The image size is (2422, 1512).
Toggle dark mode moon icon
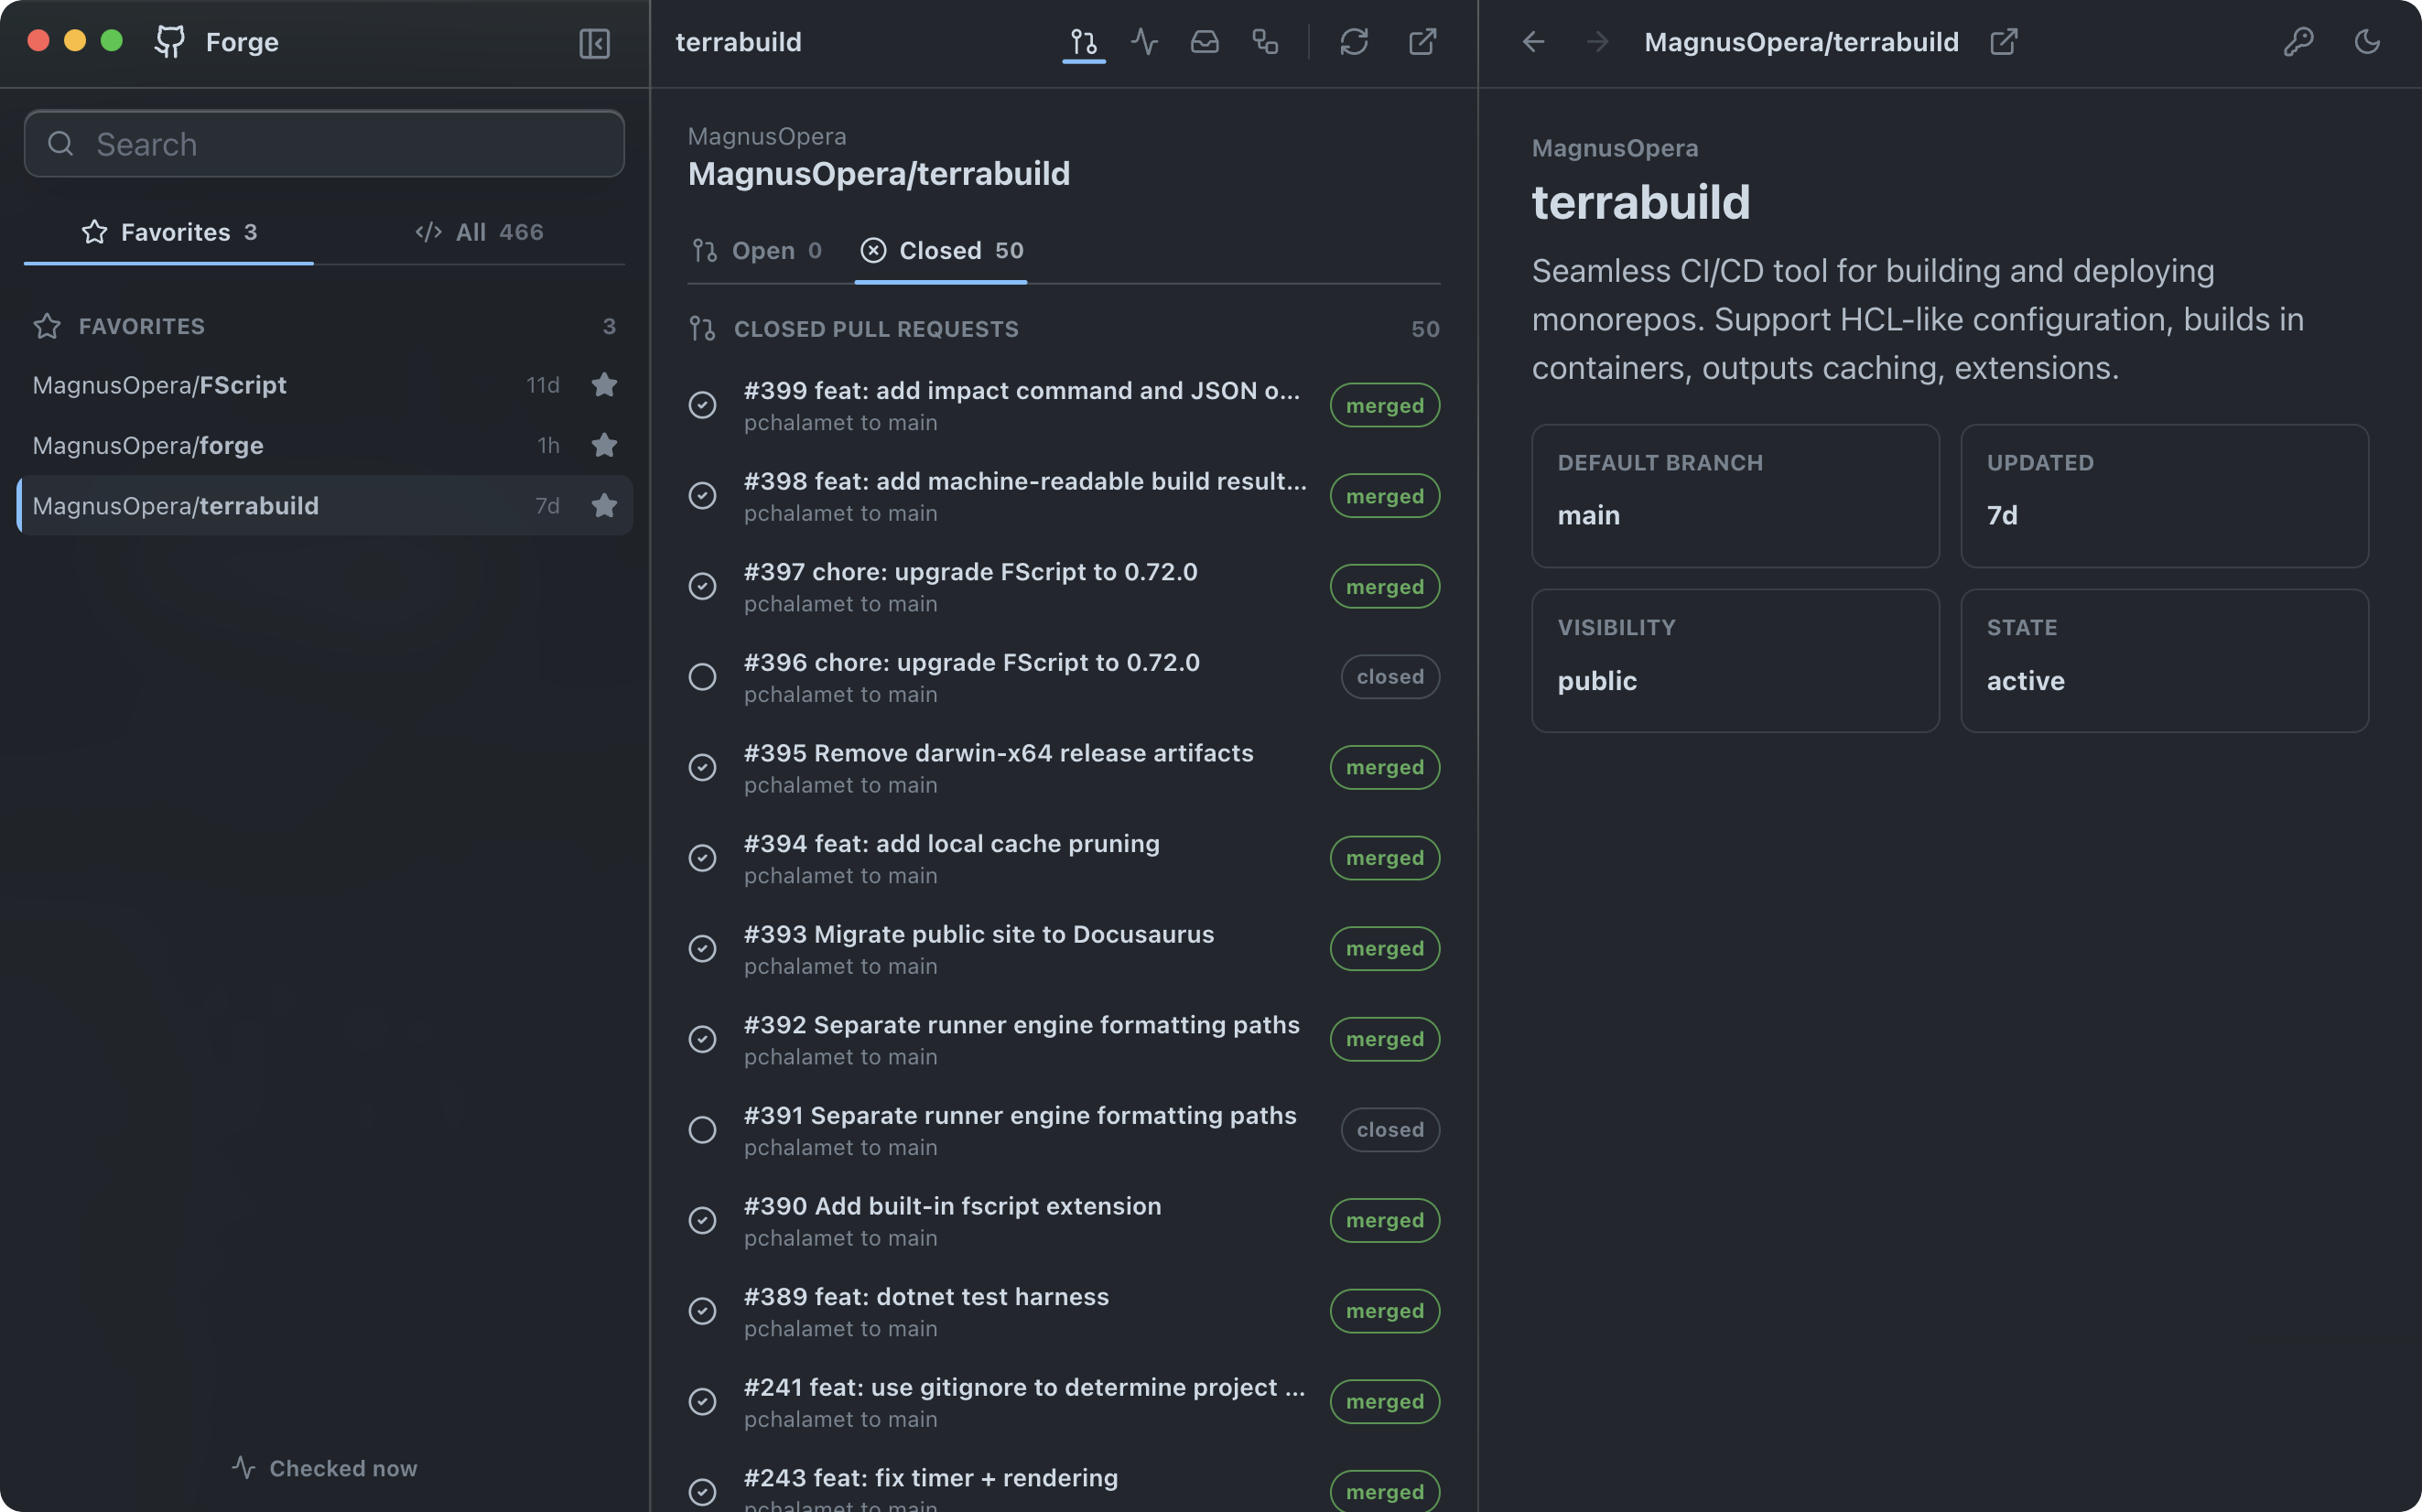click(2366, 42)
